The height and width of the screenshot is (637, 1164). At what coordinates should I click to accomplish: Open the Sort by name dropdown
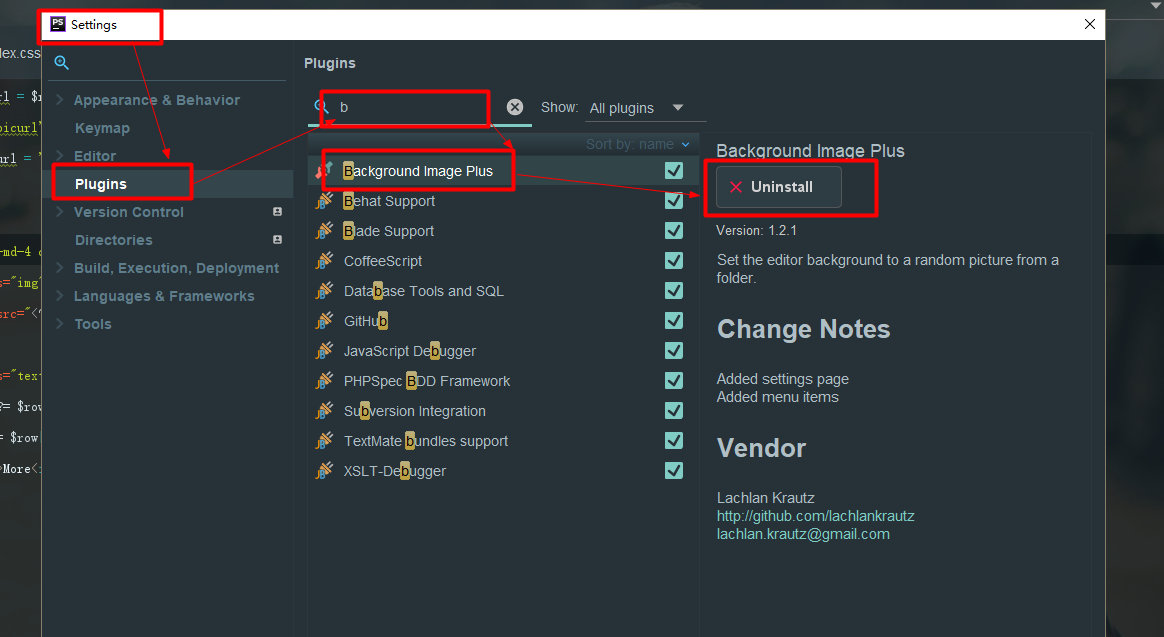point(637,144)
